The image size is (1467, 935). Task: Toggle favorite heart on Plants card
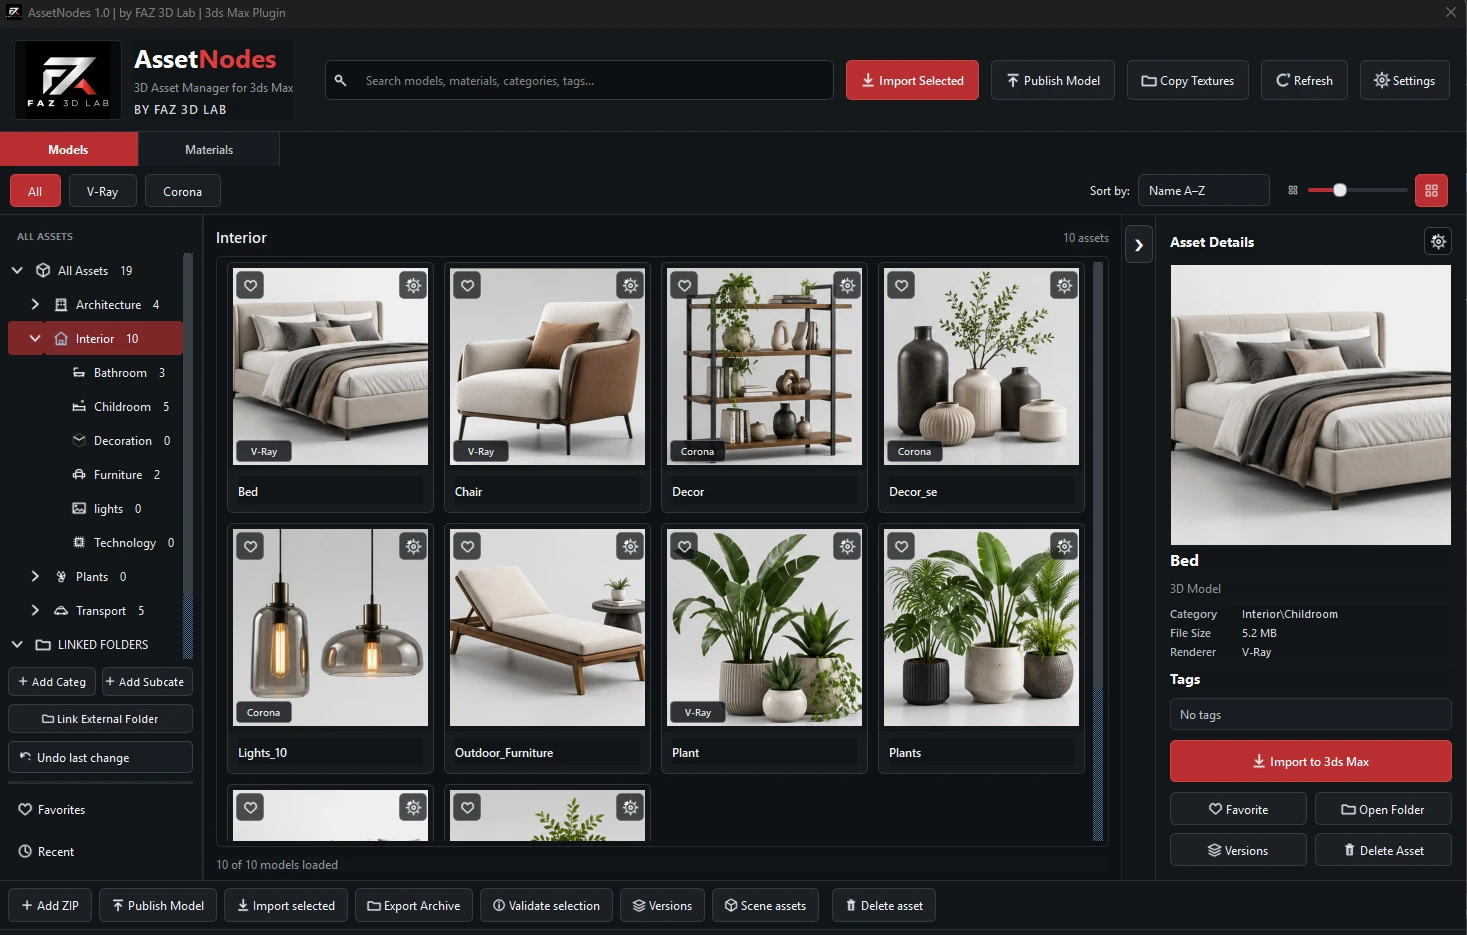(x=901, y=547)
